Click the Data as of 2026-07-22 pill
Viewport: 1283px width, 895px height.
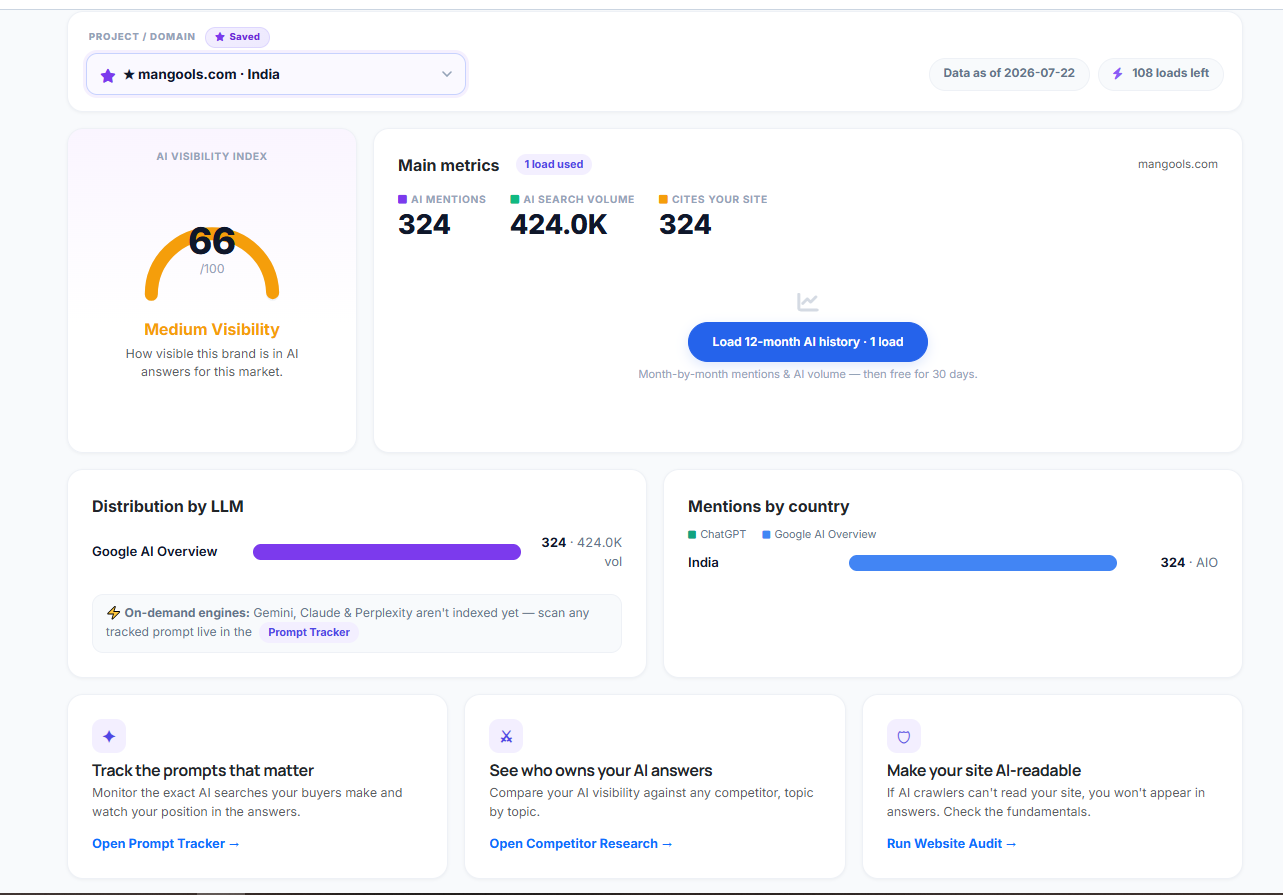1009,74
